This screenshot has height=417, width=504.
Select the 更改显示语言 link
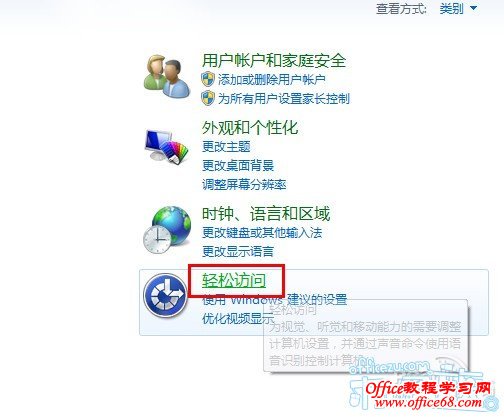click(x=238, y=251)
